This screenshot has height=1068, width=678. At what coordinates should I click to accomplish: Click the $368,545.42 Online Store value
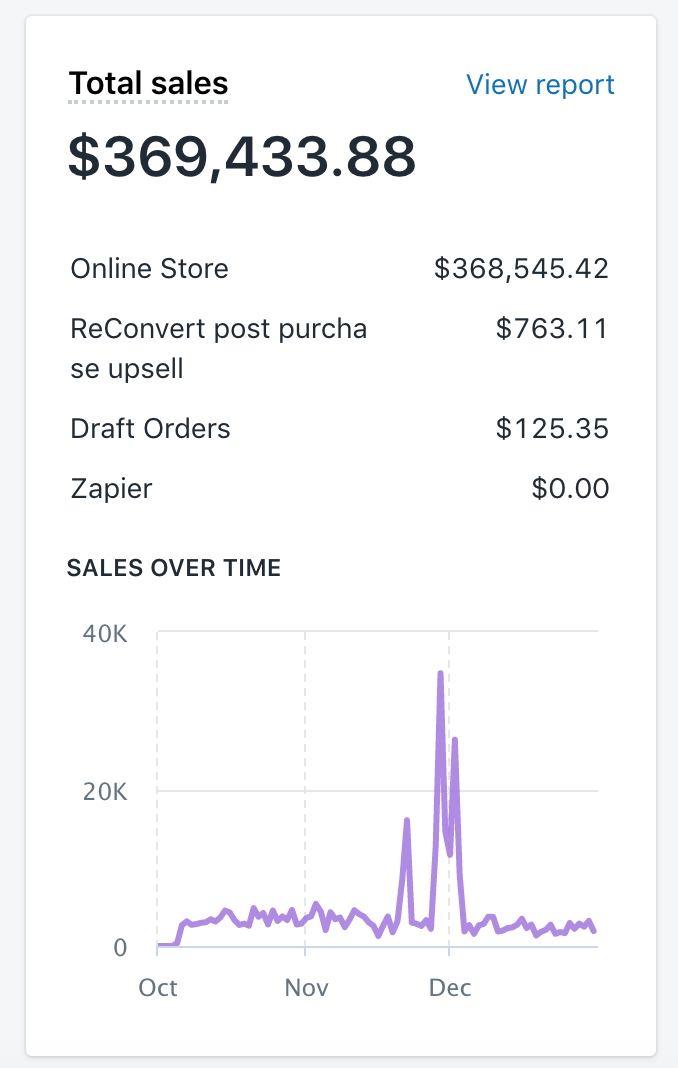521,268
